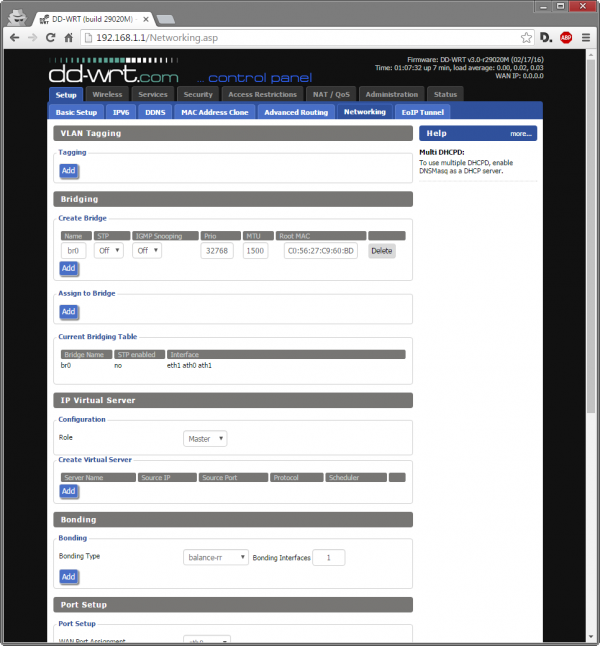
Task: Delete the br0 bridge entry
Action: coord(381,251)
